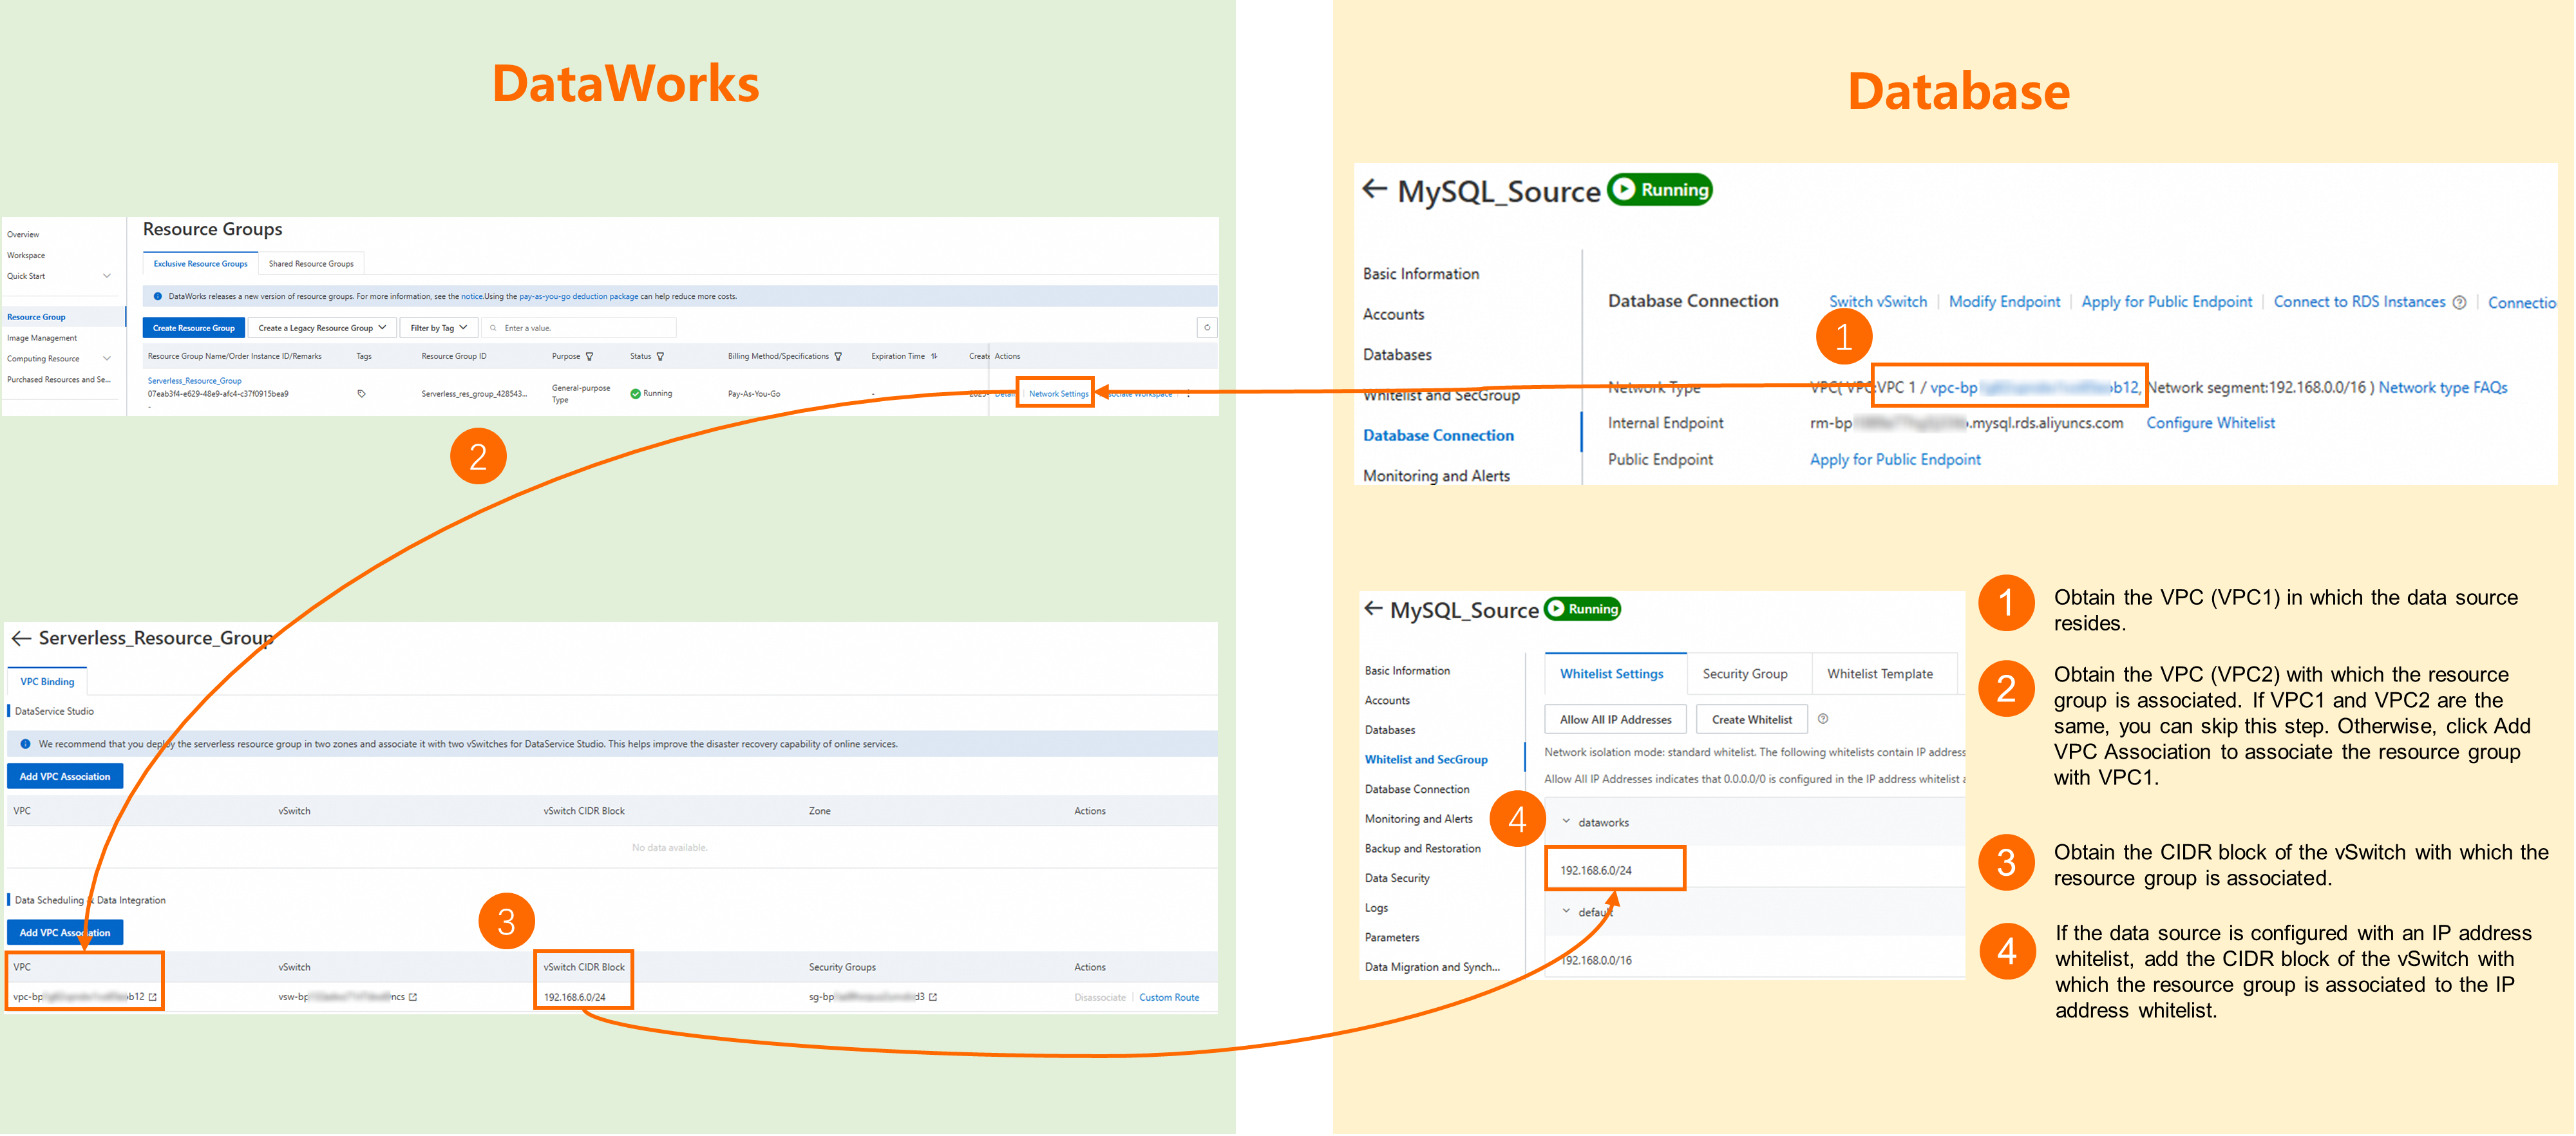The image size is (2576, 1136).
Task: Expand Quick Start in the sidebar
Action: (107, 276)
